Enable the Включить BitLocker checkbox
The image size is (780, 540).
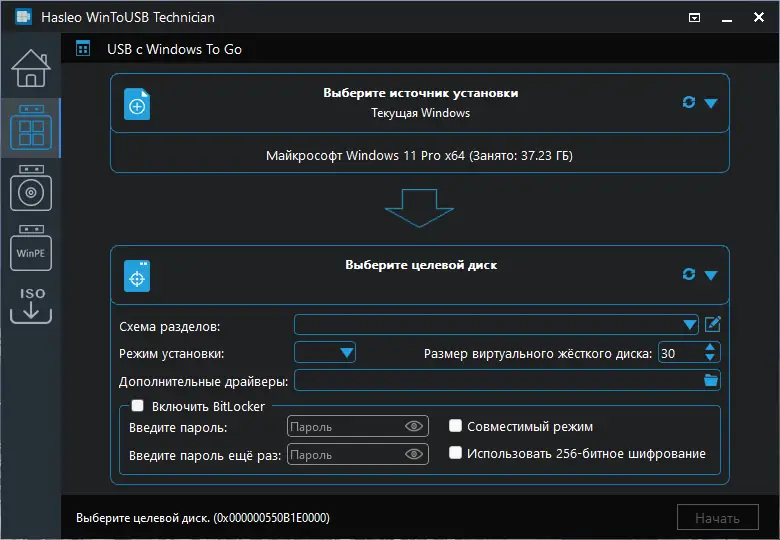pyautogui.click(x=138, y=406)
